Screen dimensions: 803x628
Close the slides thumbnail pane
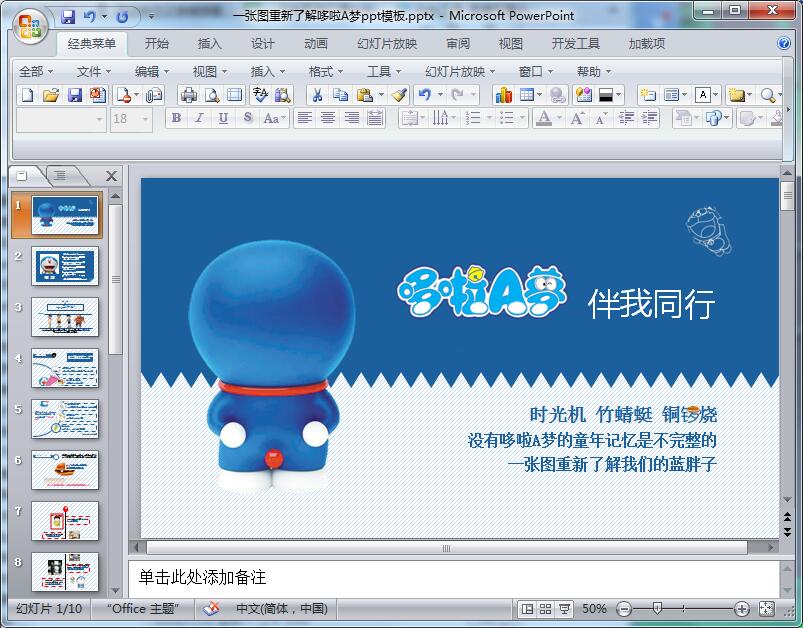click(x=111, y=176)
